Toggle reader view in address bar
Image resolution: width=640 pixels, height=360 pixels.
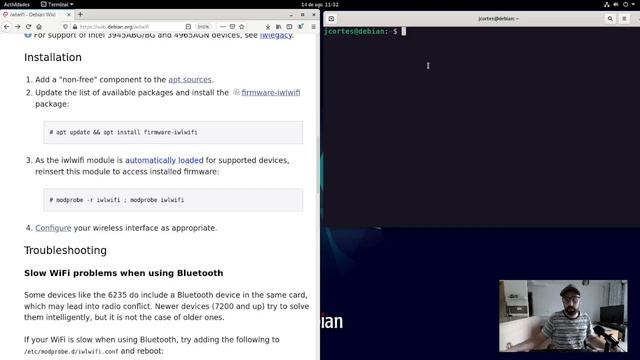188,27
